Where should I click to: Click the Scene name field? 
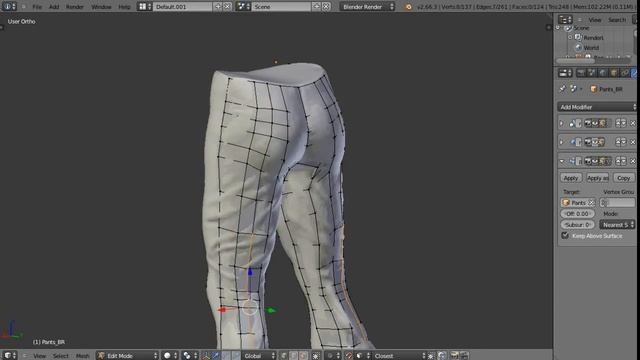281,7
